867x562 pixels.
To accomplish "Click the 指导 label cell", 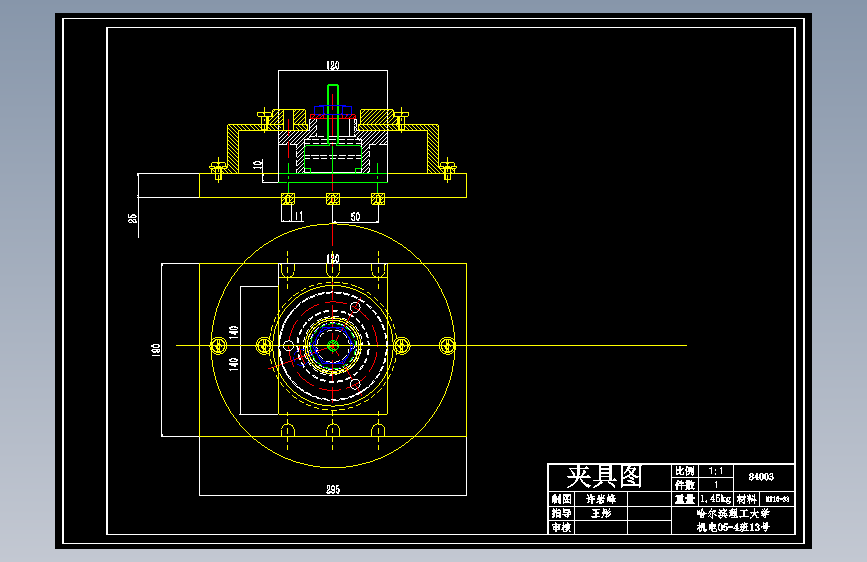I will [561, 513].
